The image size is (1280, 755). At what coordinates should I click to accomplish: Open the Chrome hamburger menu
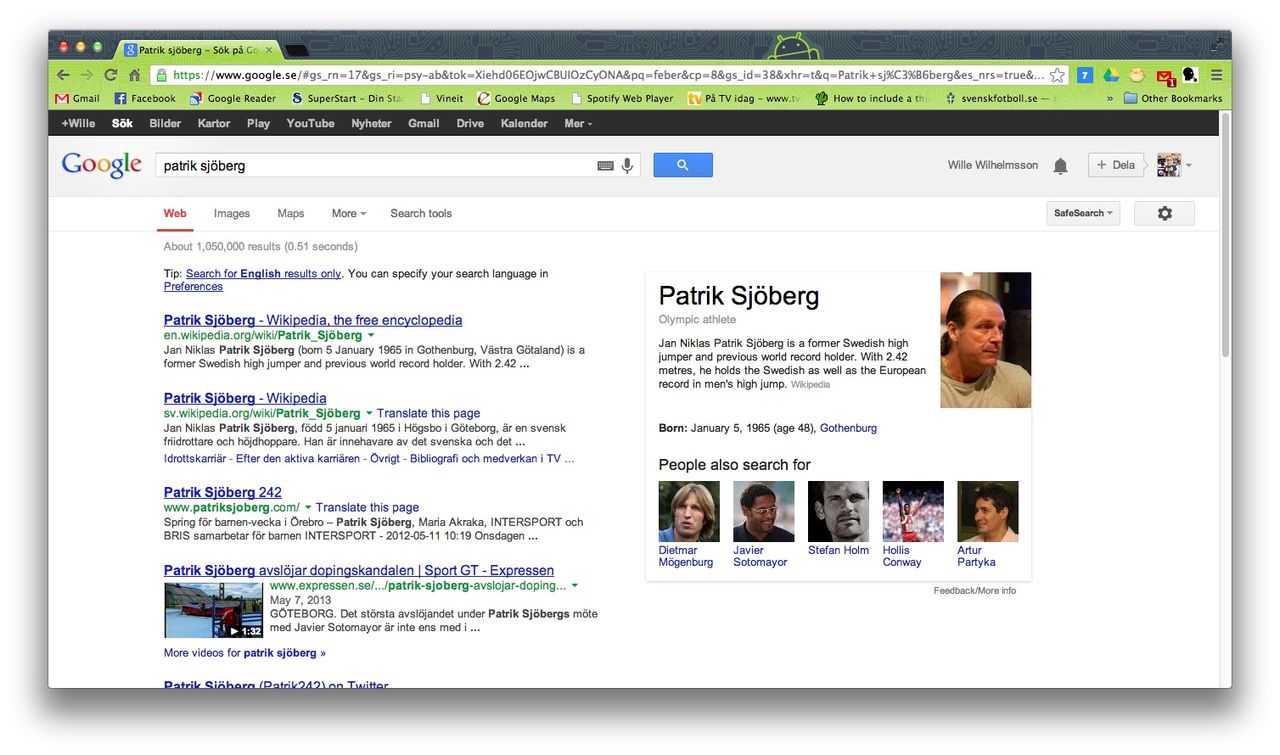[x=1217, y=75]
